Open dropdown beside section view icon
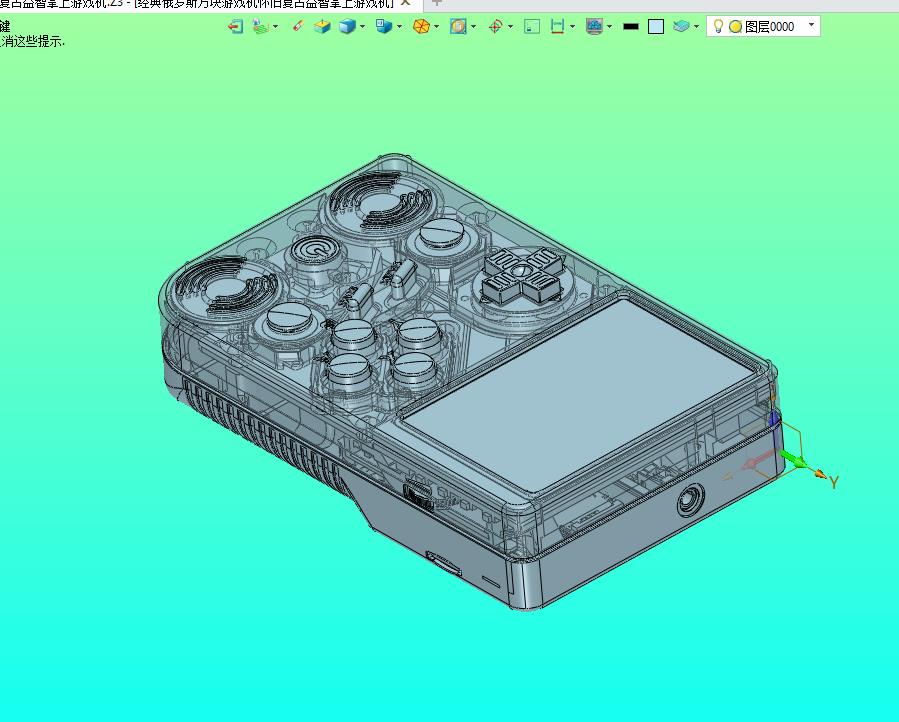The height and width of the screenshot is (722, 899). pyautogui.click(x=474, y=26)
